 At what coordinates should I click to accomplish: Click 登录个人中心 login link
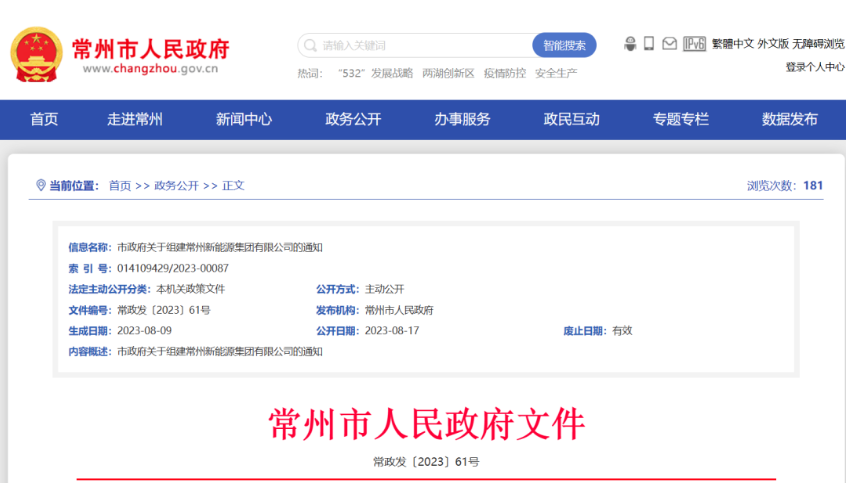click(x=814, y=67)
